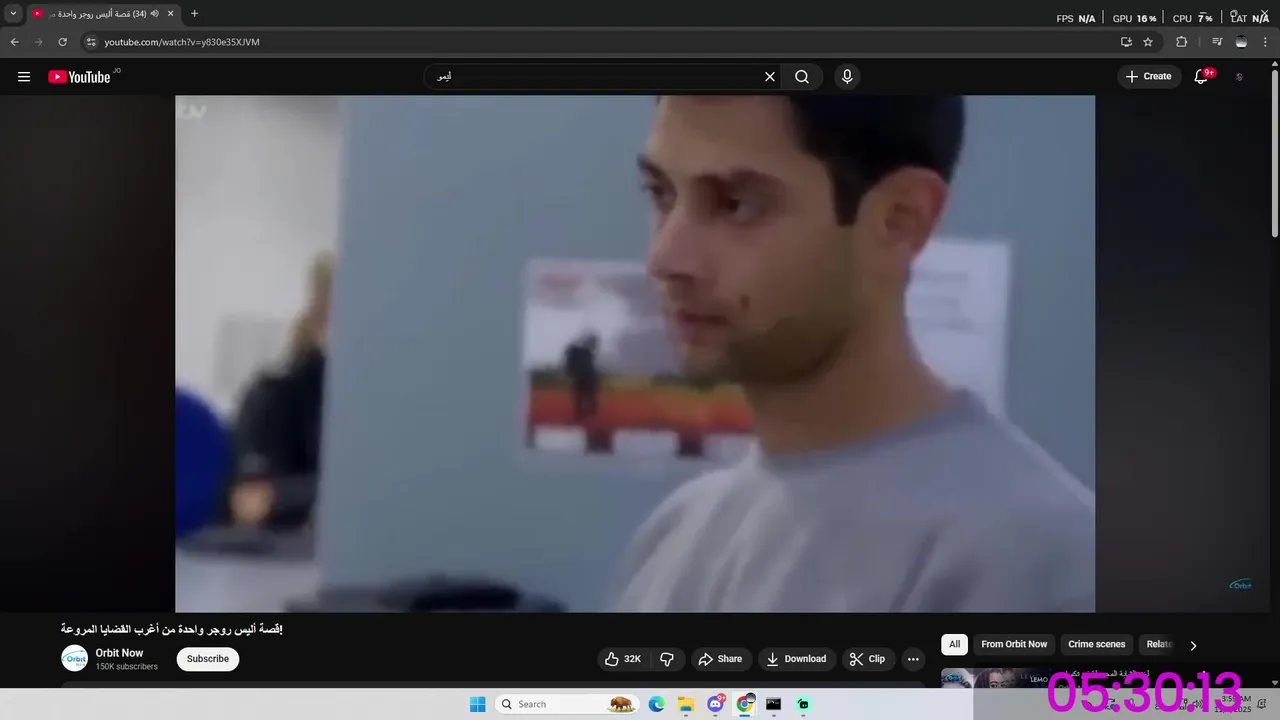
Task: Like the video with thumbs up
Action: (623, 659)
